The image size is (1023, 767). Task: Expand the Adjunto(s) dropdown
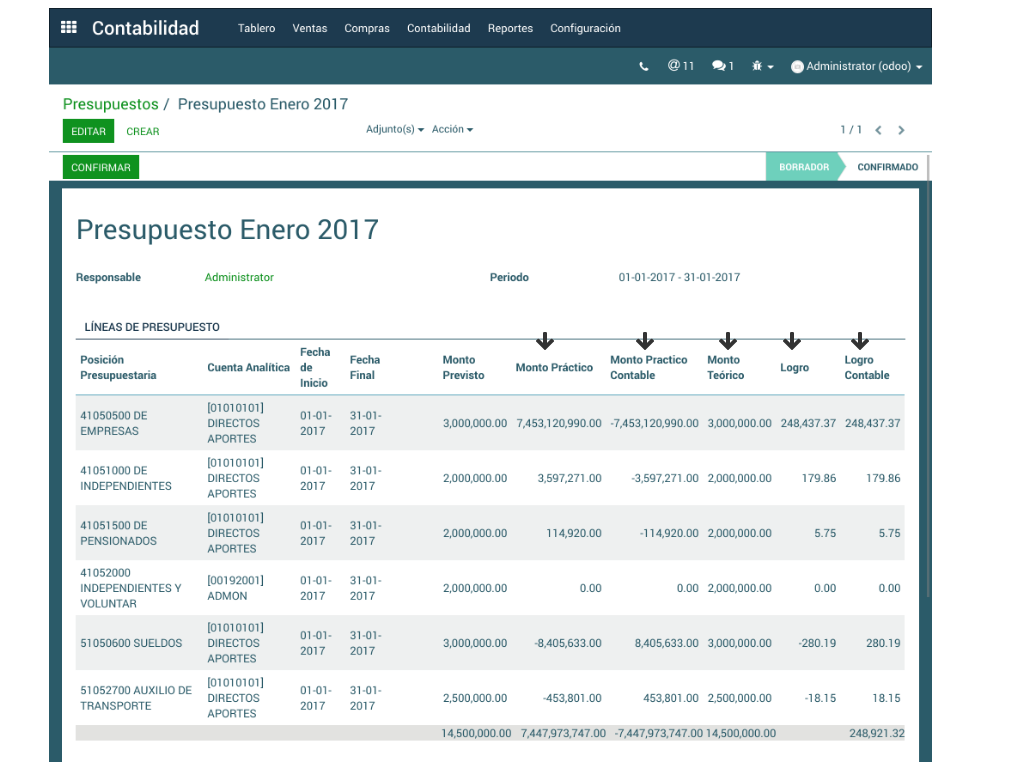pyautogui.click(x=395, y=130)
